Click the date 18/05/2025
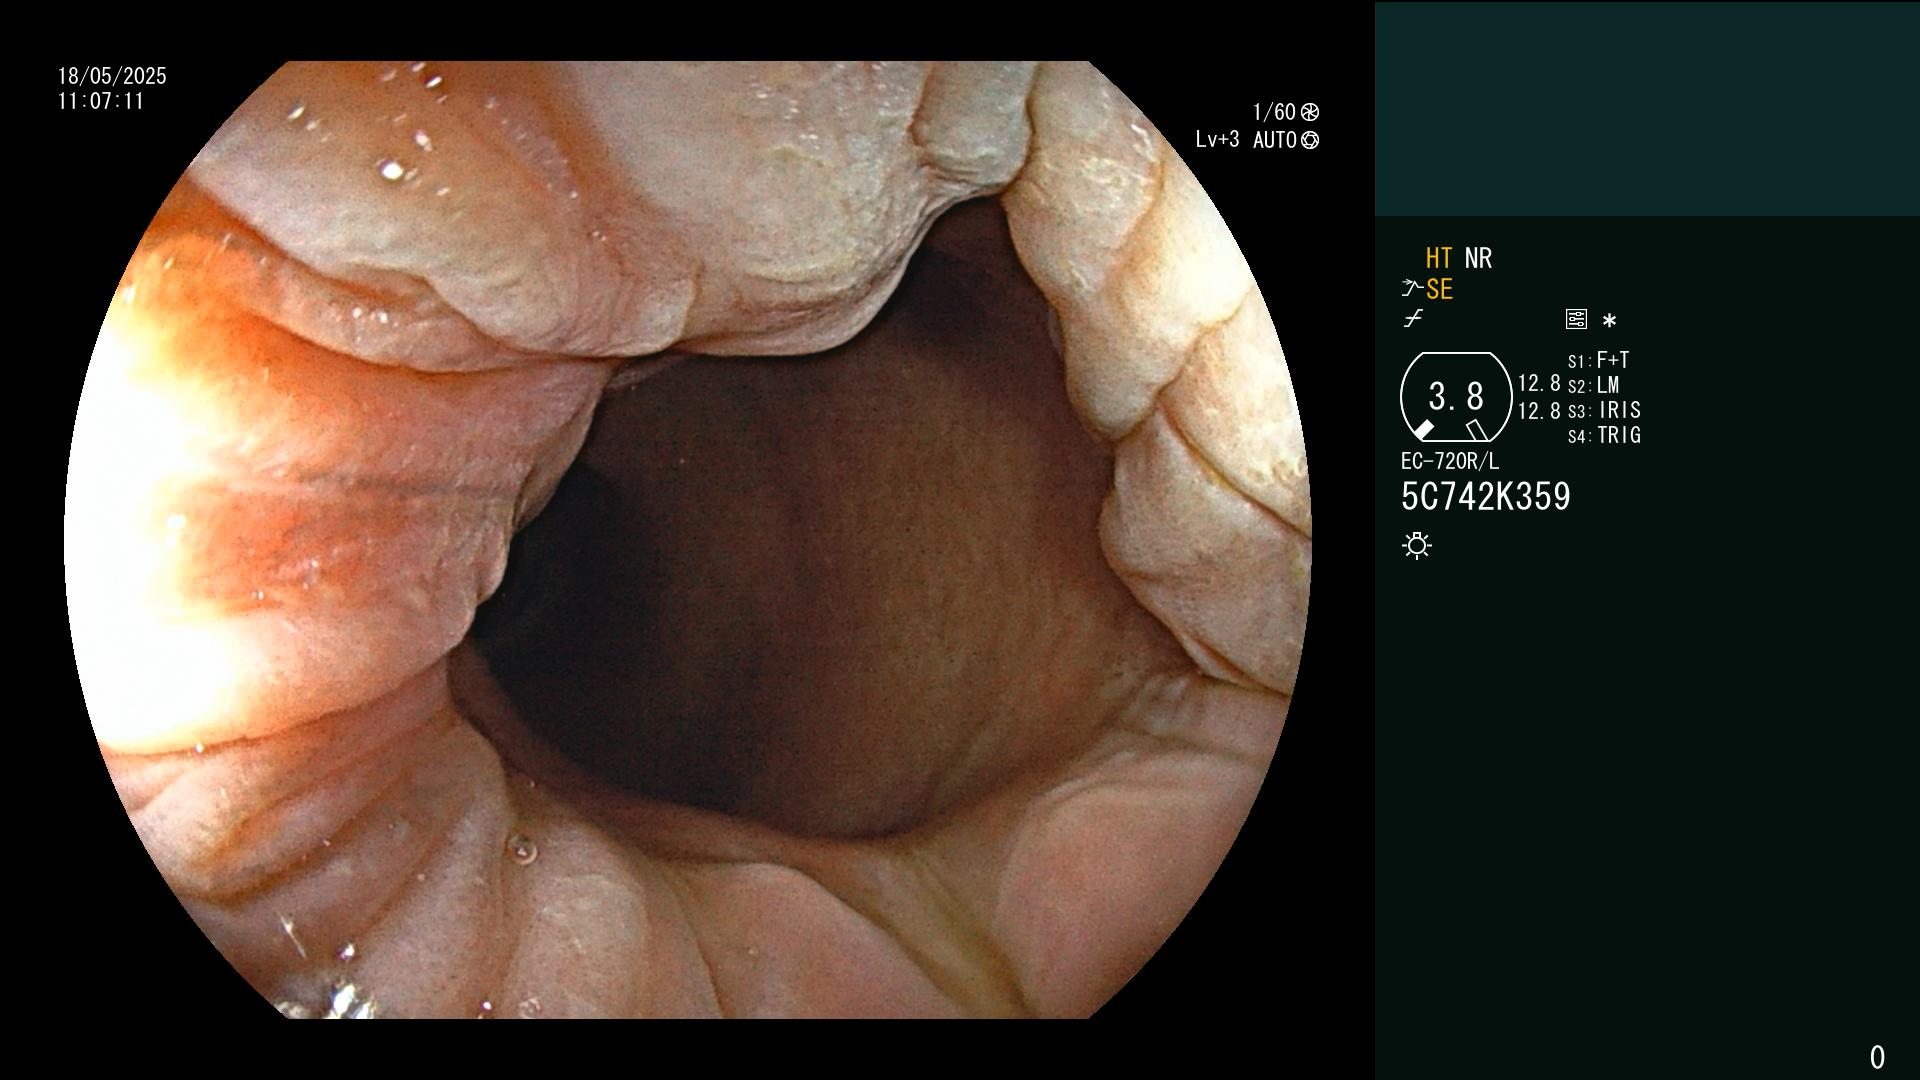1920x1080 pixels. [112, 76]
